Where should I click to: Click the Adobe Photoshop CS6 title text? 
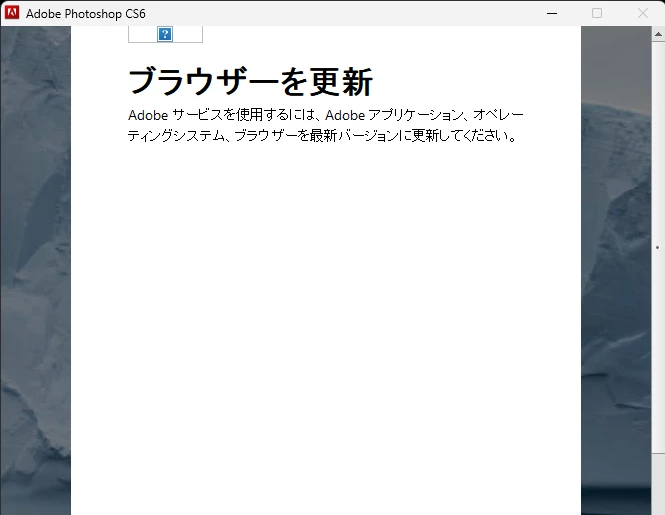point(86,14)
